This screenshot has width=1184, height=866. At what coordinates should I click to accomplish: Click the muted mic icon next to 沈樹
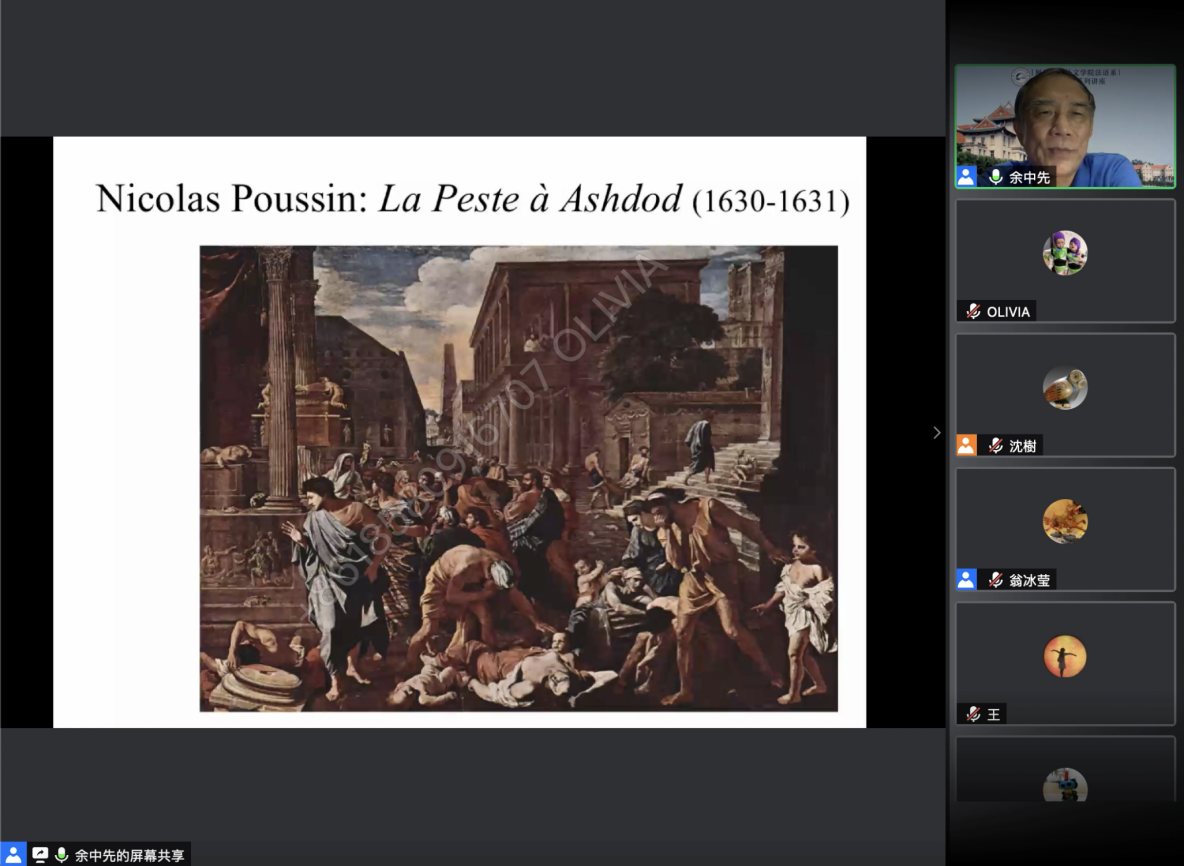[x=995, y=446]
